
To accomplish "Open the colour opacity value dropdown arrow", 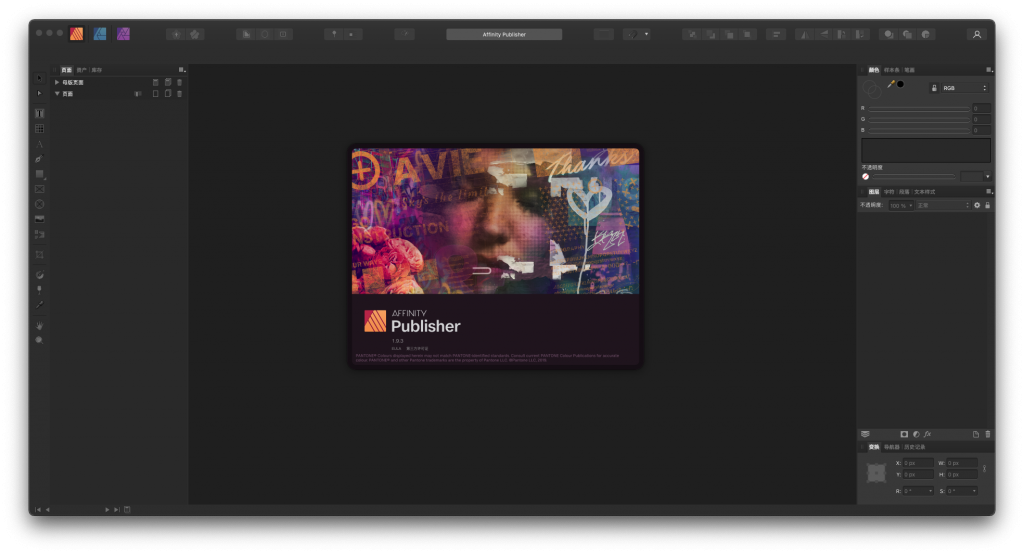I will point(987,176).
